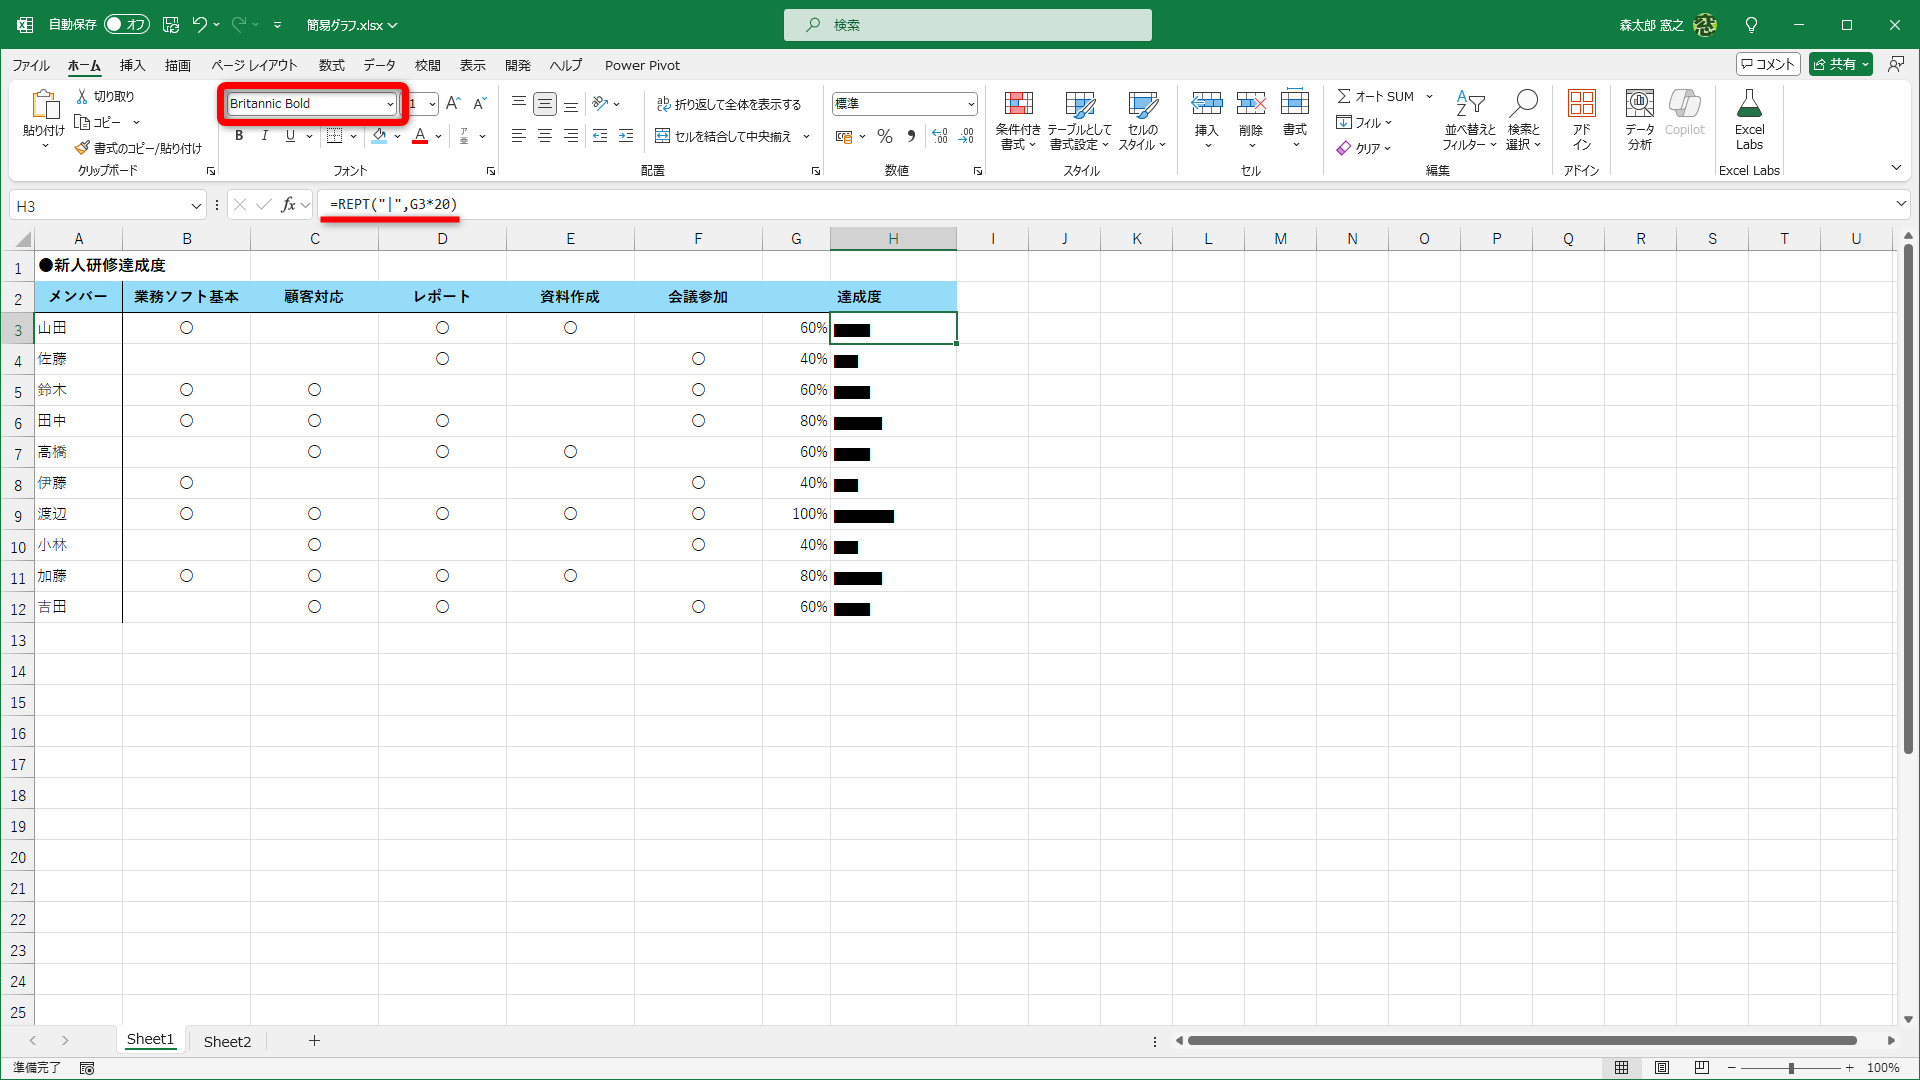Switch to the Sheet2 tab

pos(227,1041)
